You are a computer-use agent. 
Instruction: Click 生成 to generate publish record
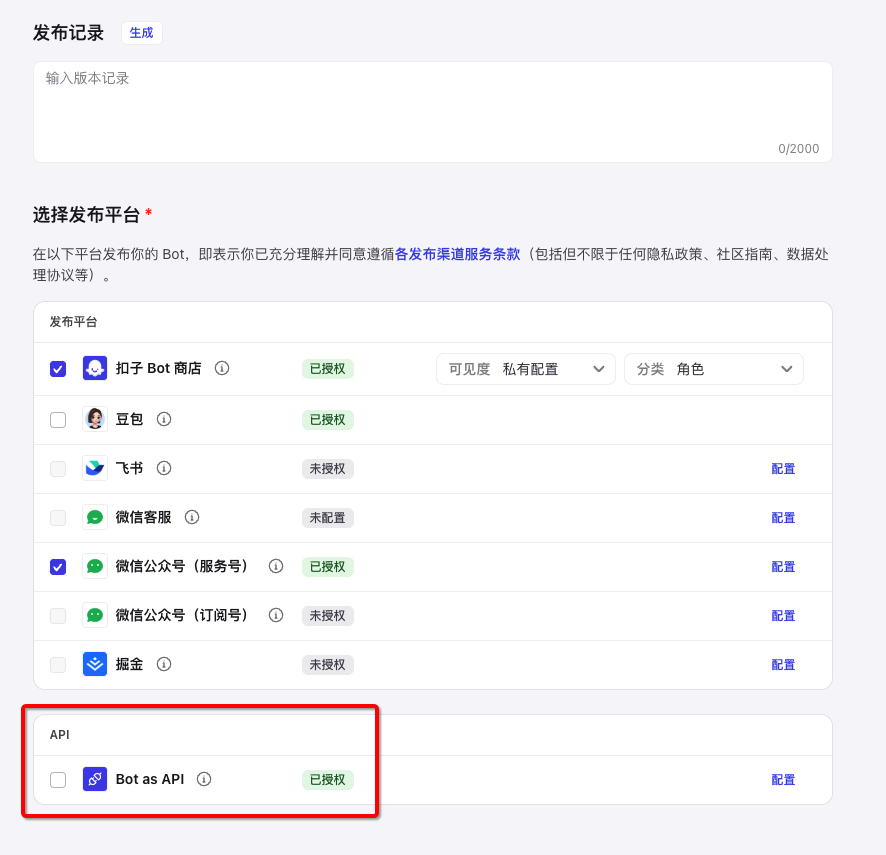(x=142, y=33)
